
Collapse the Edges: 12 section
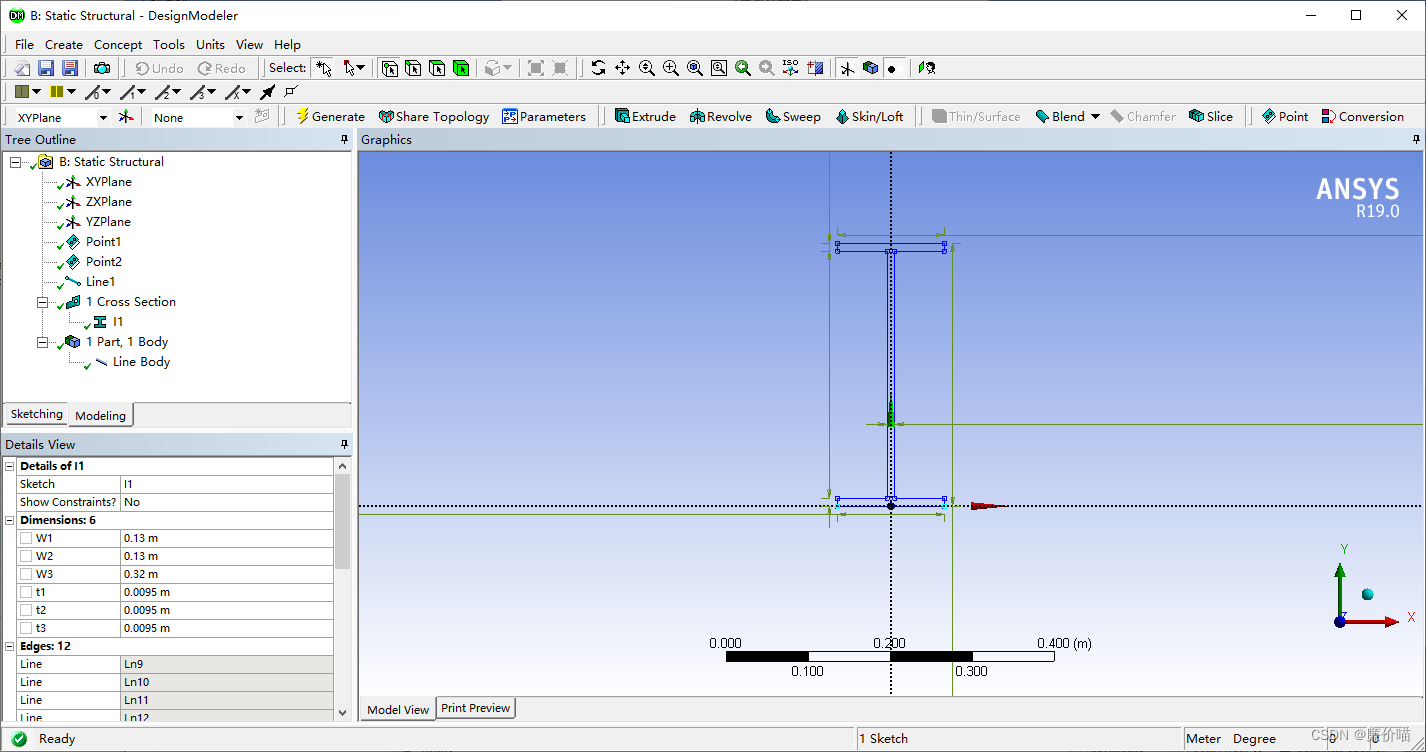[x=10, y=646]
